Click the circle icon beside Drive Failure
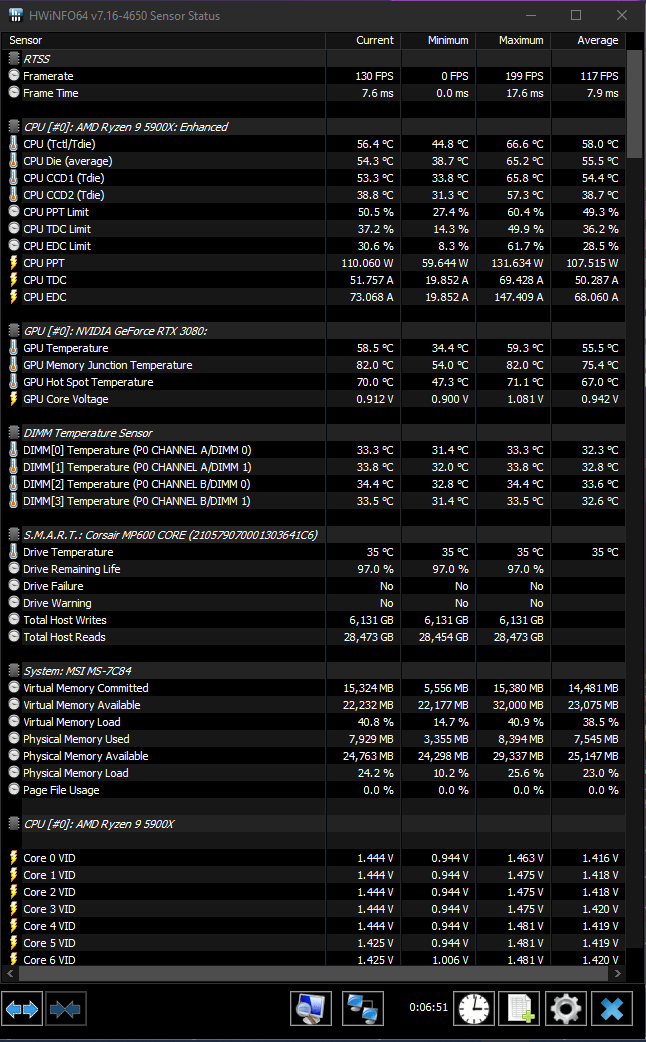Viewport: 646px width, 1042px height. 14,585
